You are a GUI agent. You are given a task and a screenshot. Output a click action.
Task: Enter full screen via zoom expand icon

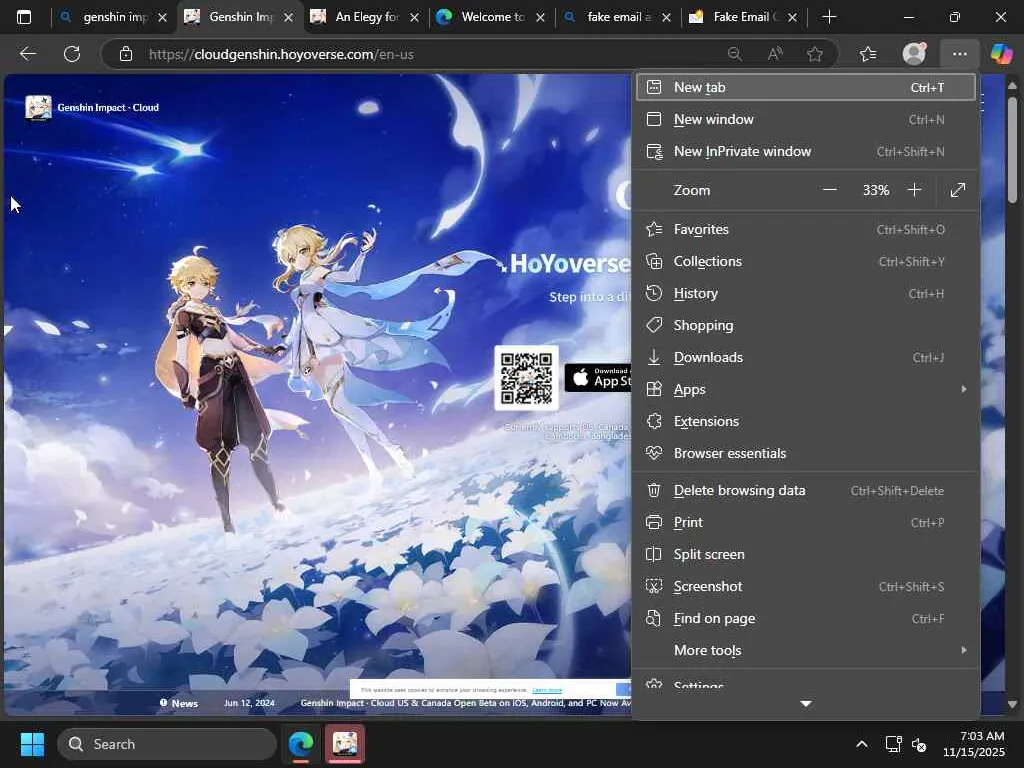(957, 190)
